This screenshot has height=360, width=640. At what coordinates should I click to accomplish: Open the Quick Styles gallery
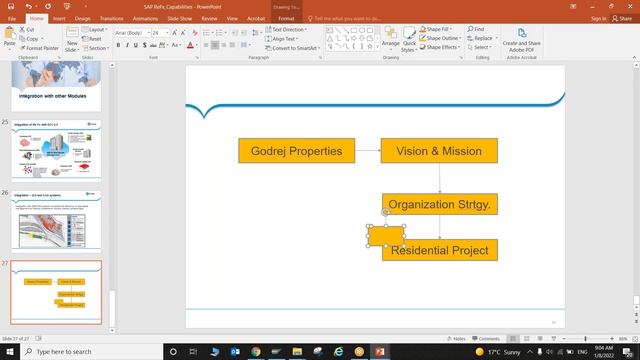point(409,39)
